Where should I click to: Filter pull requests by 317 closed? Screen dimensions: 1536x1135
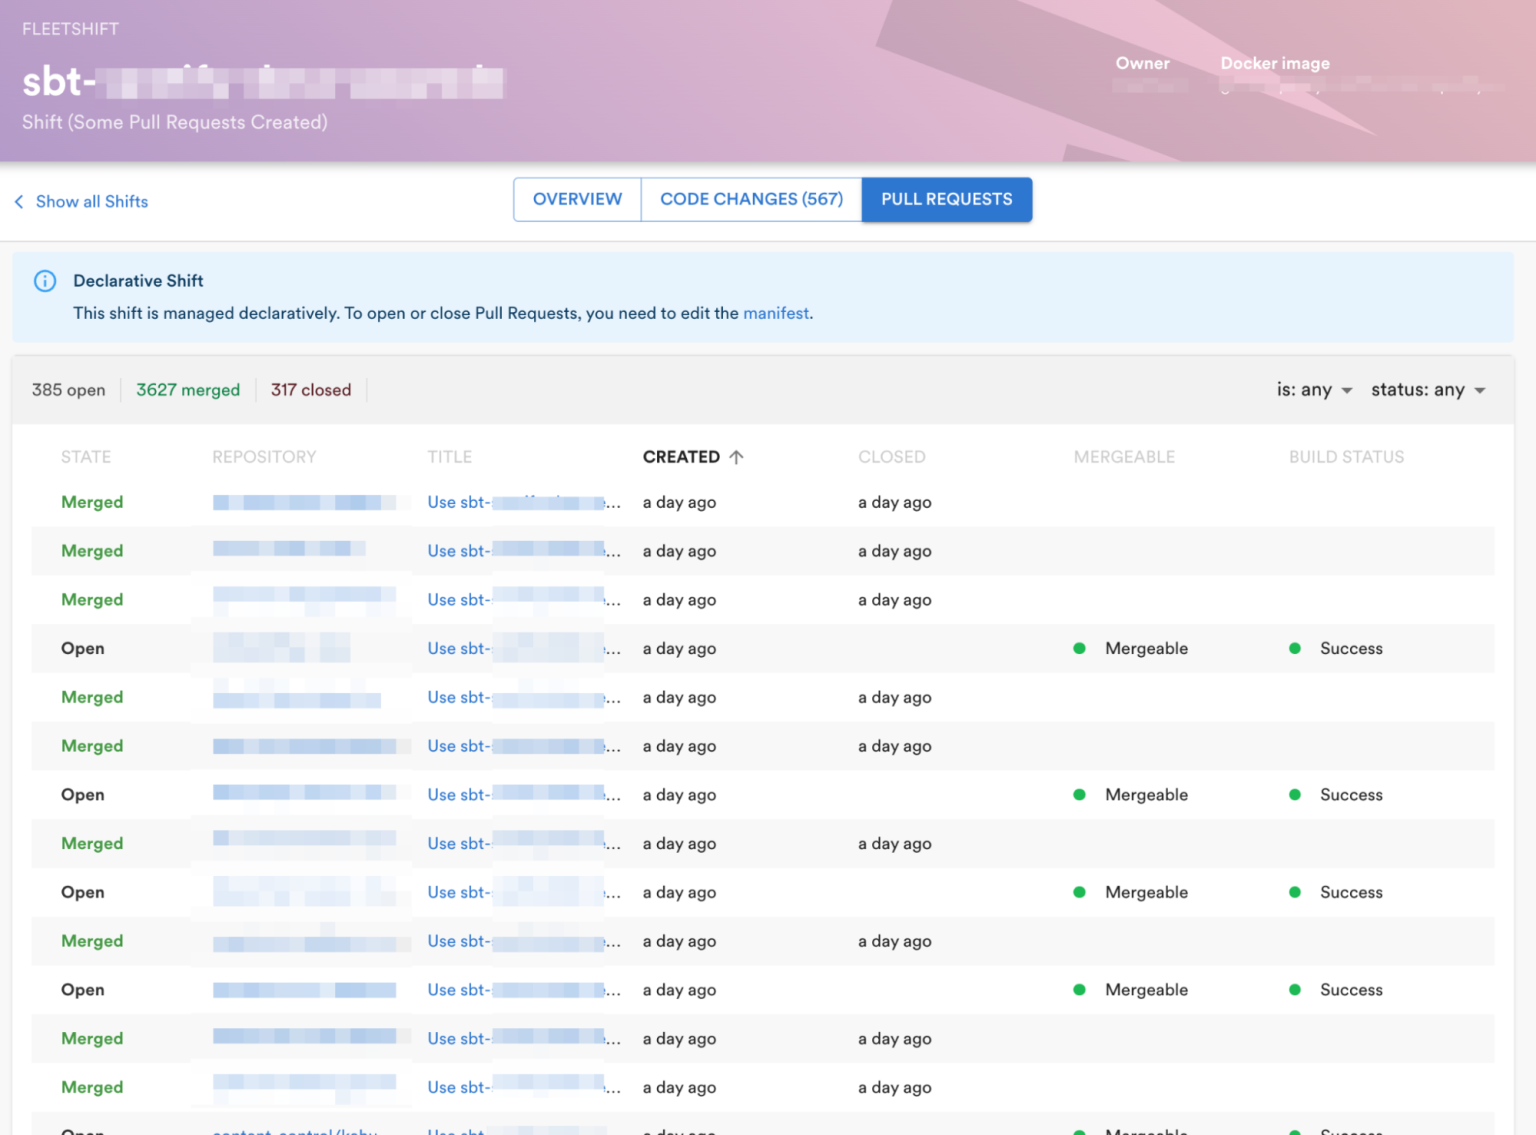pyautogui.click(x=311, y=390)
